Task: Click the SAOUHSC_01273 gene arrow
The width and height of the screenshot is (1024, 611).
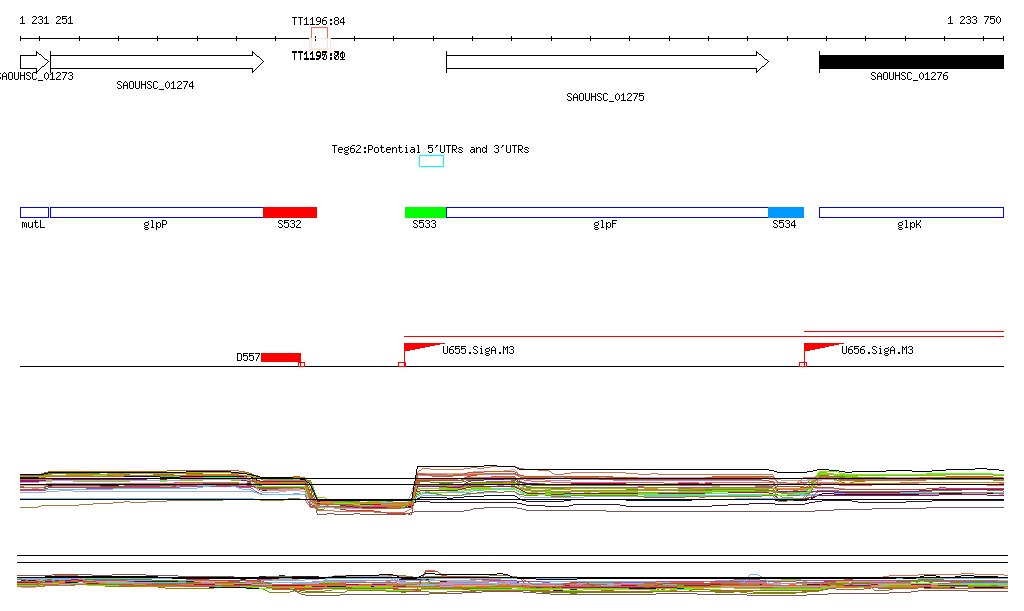Action: tap(34, 62)
